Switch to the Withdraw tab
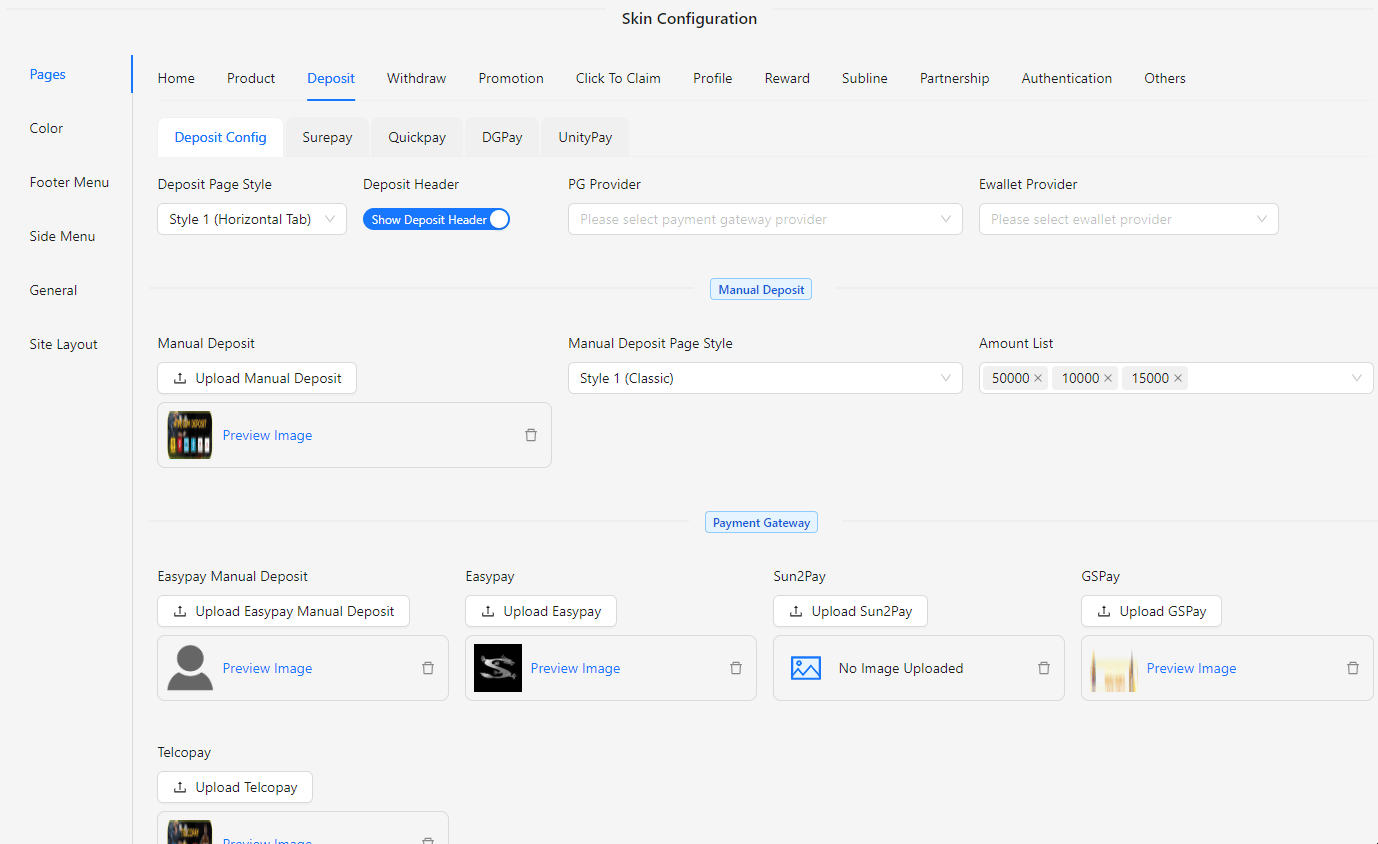The image size is (1378, 844). point(416,78)
